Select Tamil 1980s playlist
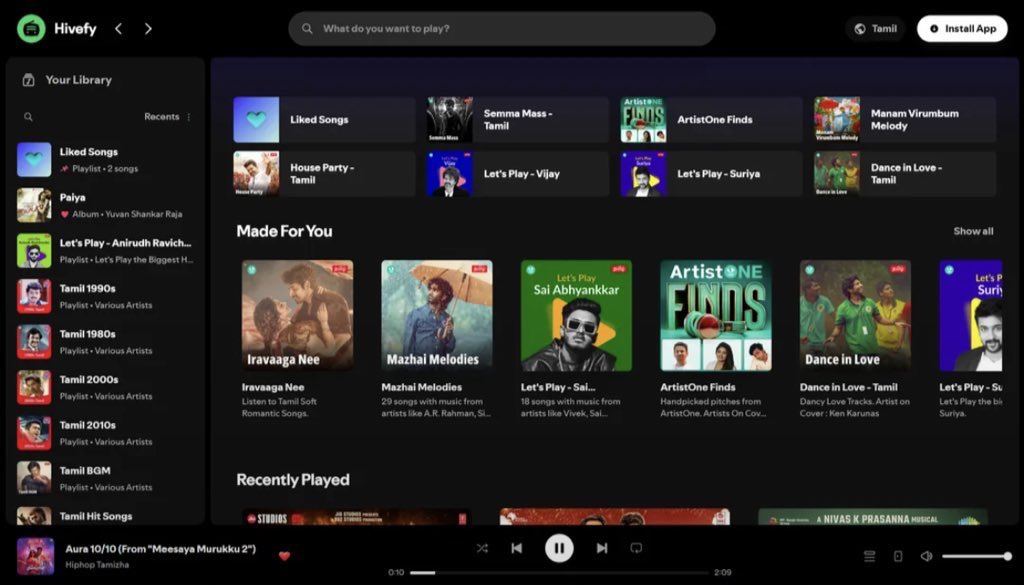Image resolution: width=1024 pixels, height=585 pixels. 106,342
